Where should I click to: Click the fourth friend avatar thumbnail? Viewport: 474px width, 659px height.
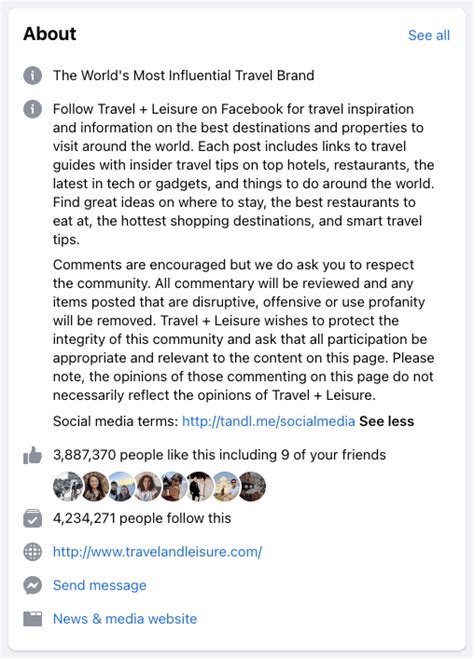147,486
